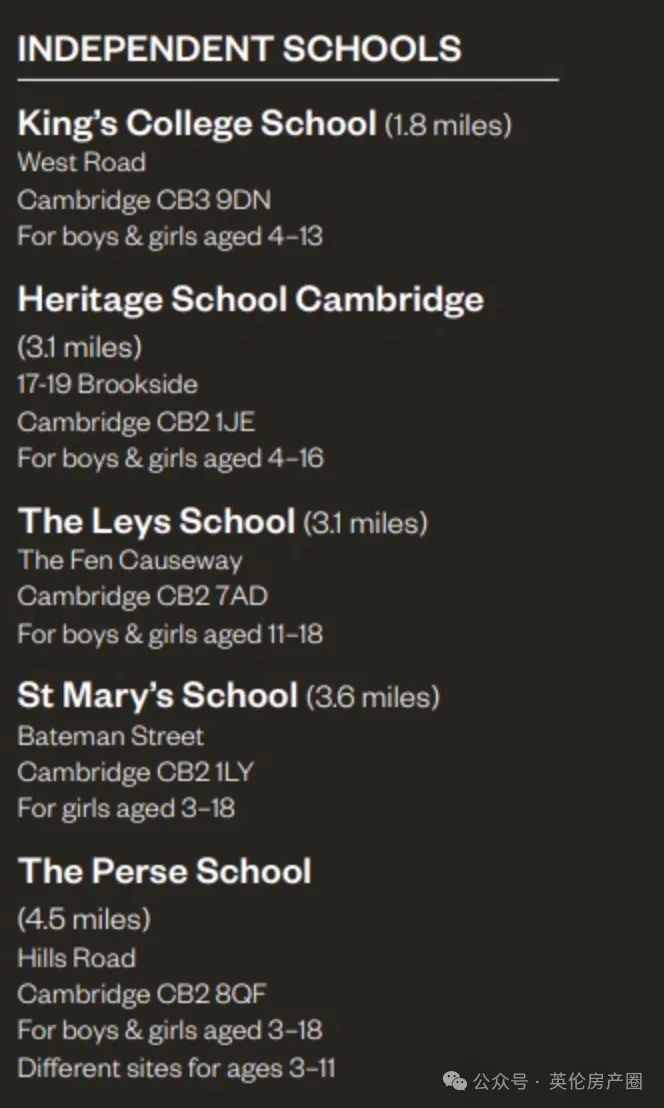This screenshot has width=664, height=1108.
Task: Click postcode text Cambridge CB3 9DN
Action: point(144,200)
